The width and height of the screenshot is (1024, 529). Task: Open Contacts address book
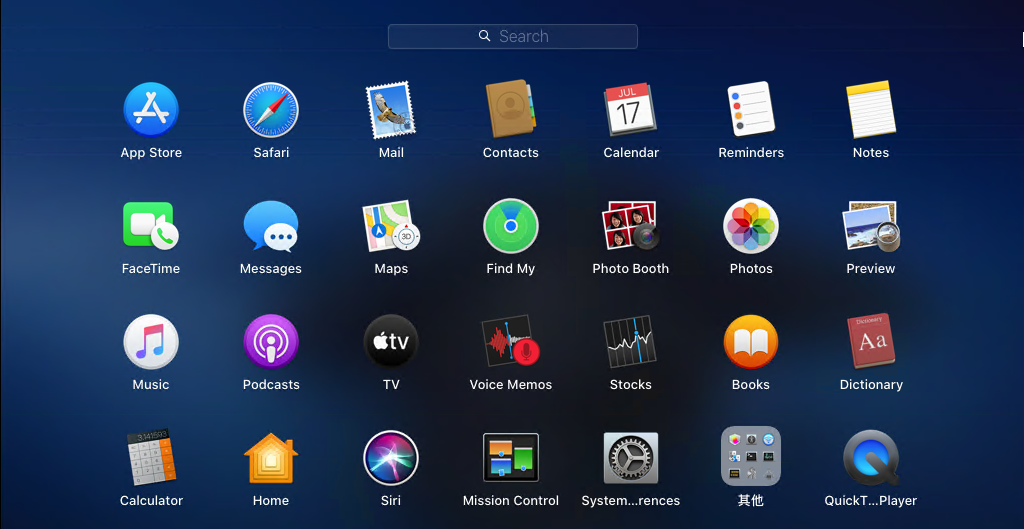point(511,110)
